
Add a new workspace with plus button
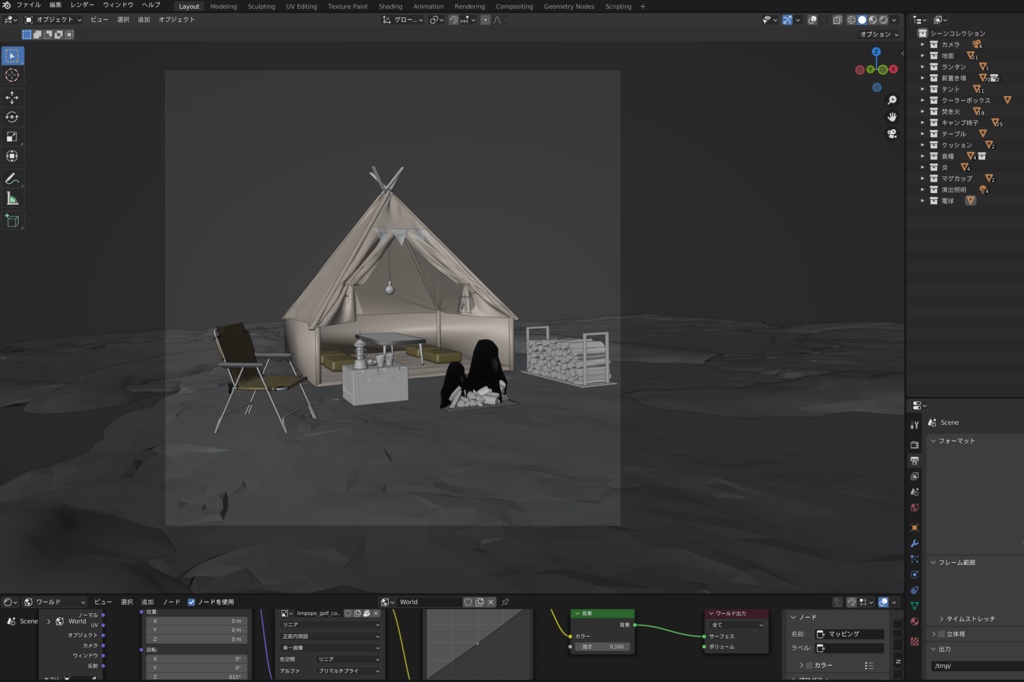643,7
